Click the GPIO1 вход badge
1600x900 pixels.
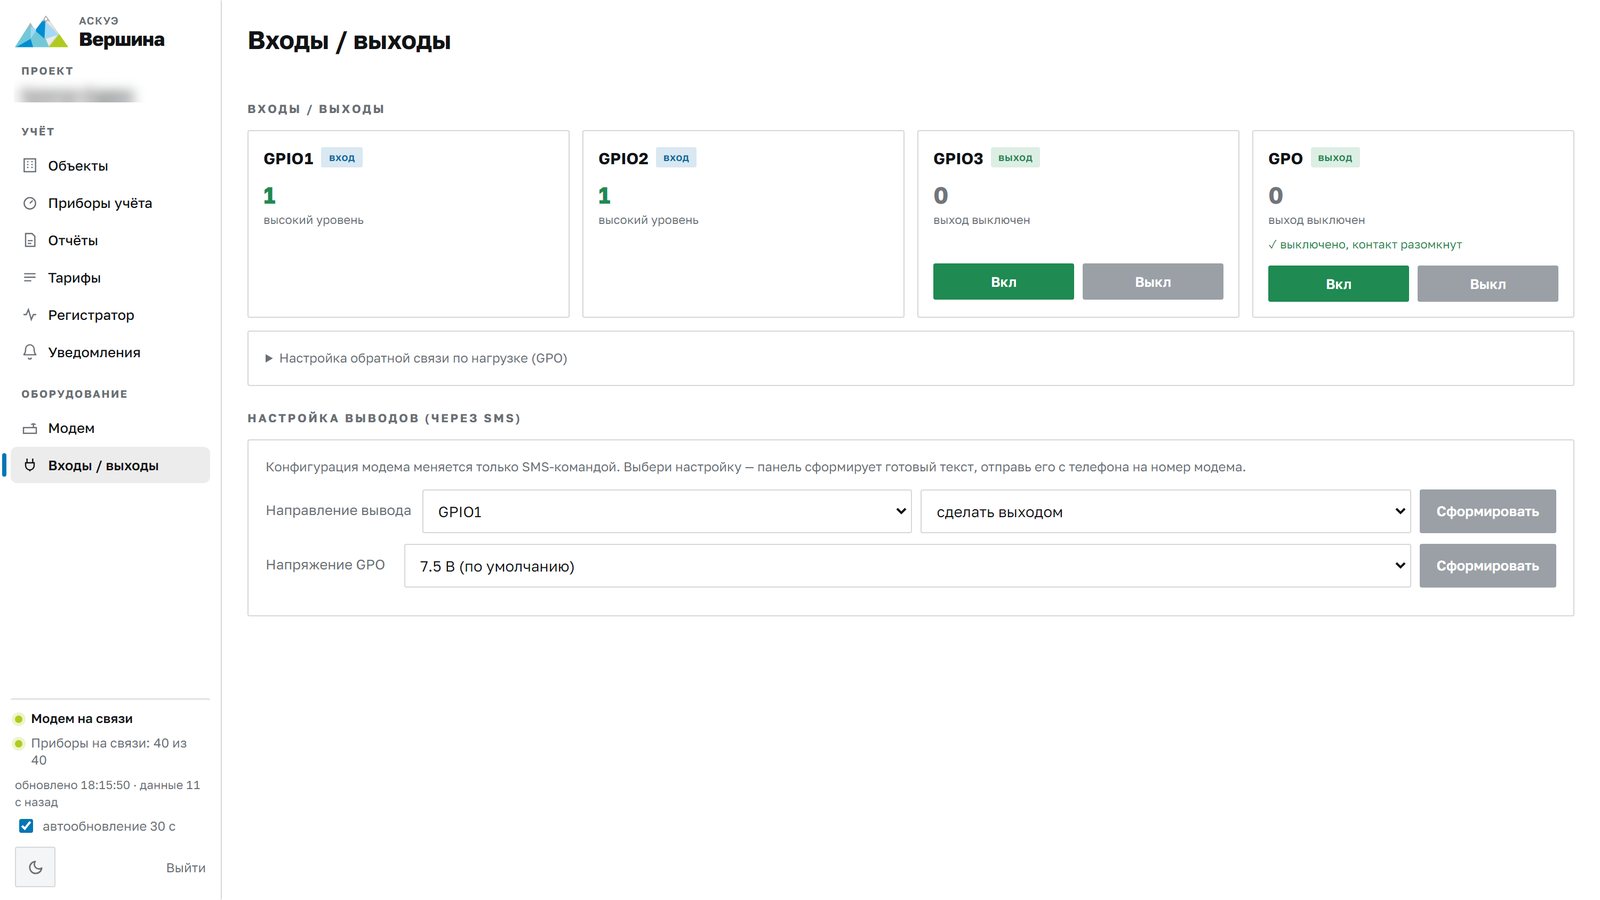[x=342, y=158]
